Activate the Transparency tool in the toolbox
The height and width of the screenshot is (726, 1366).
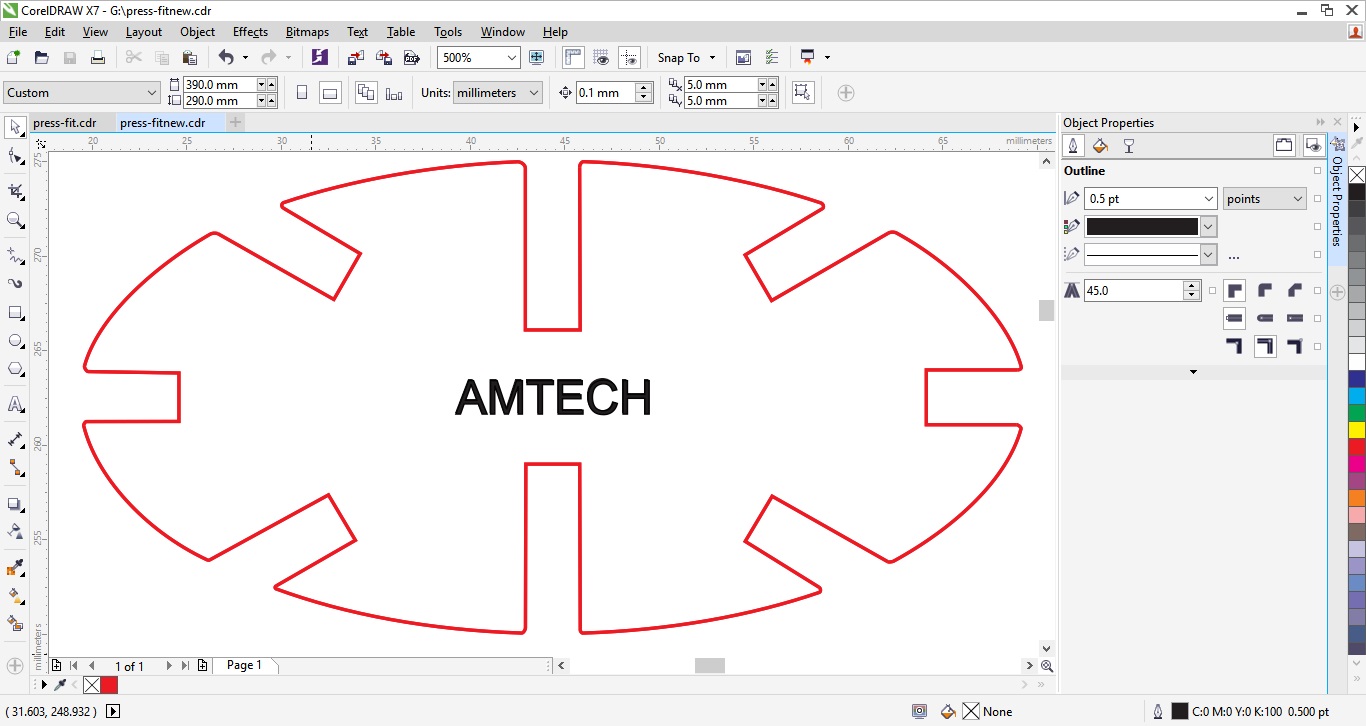point(15,531)
